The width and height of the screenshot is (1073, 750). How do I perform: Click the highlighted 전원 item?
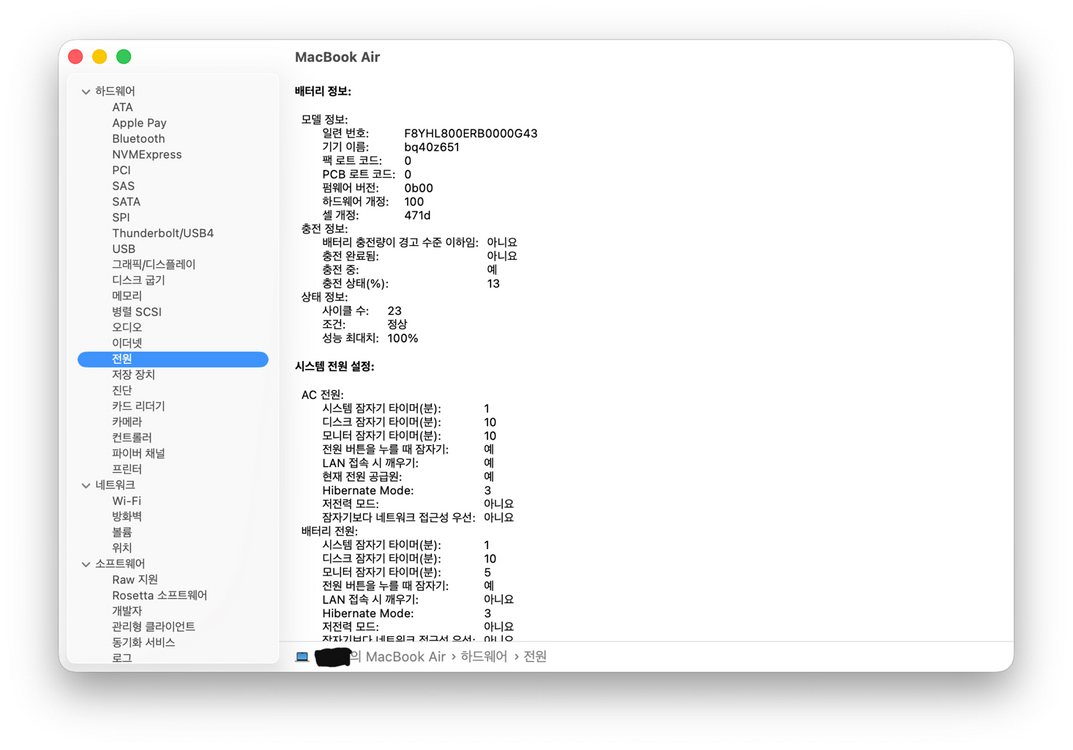click(172, 359)
